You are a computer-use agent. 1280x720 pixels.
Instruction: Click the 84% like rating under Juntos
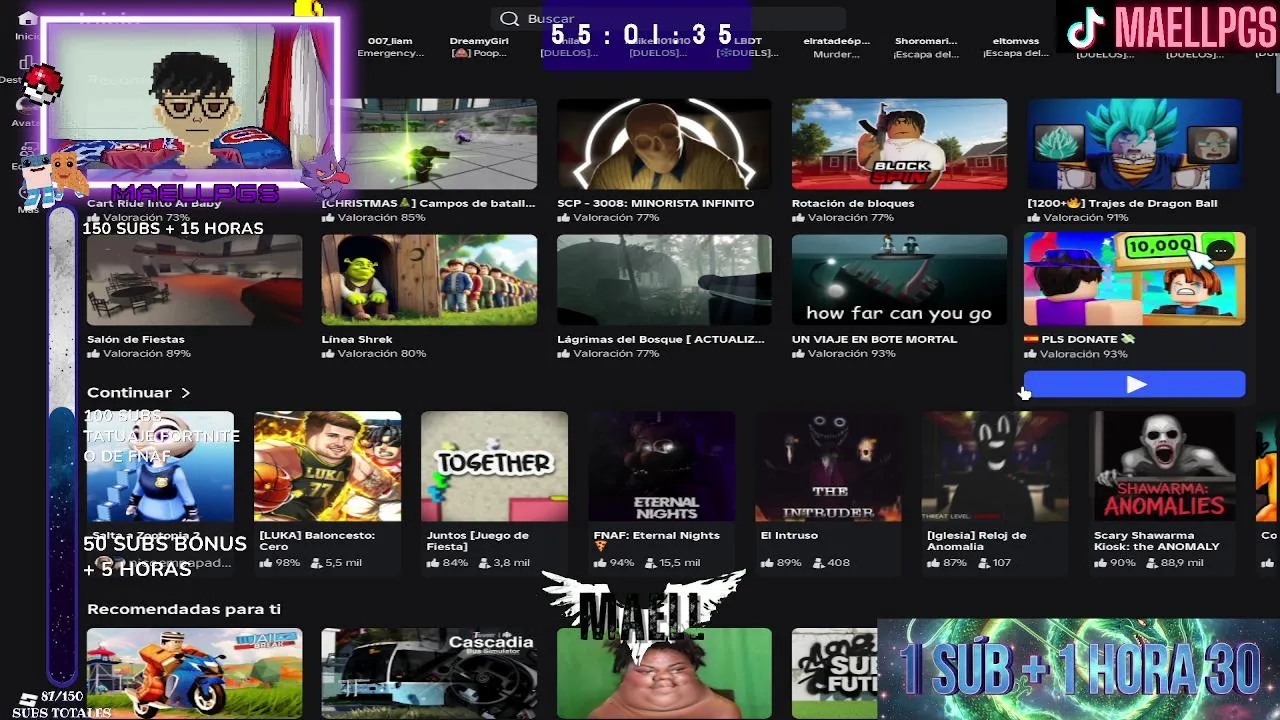[x=447, y=563]
